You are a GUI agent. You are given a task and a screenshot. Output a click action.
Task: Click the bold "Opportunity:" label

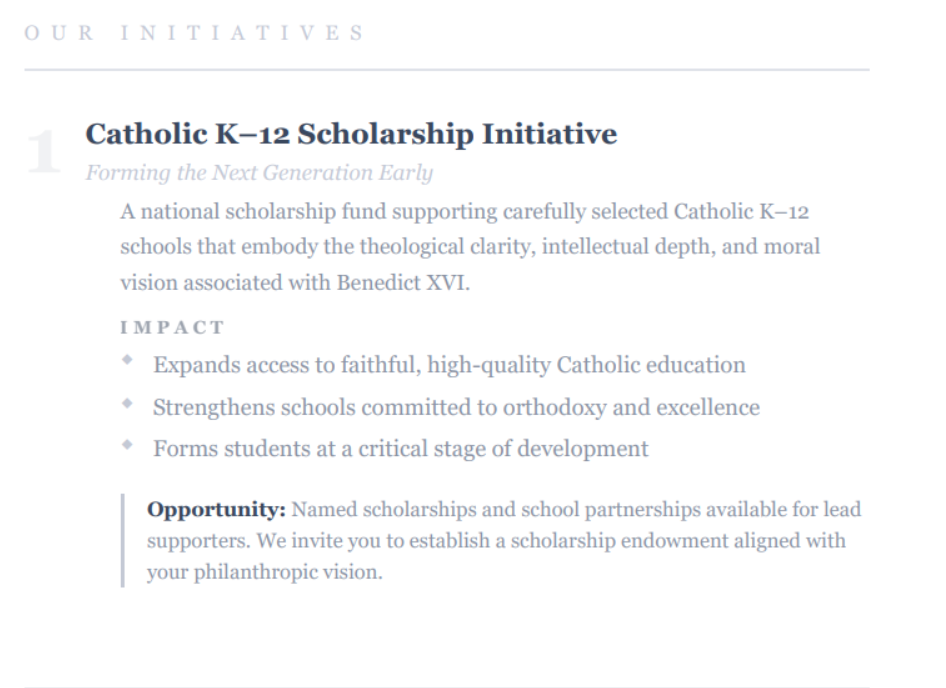click(x=216, y=510)
